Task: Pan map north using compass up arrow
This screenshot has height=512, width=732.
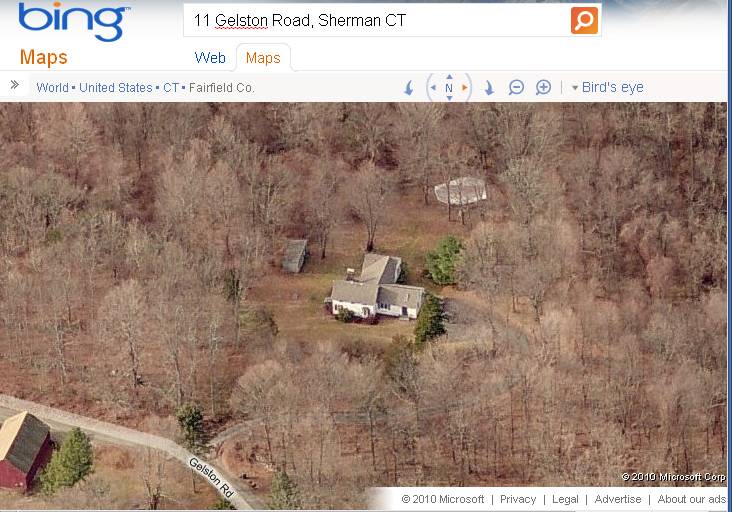Action: [449, 77]
